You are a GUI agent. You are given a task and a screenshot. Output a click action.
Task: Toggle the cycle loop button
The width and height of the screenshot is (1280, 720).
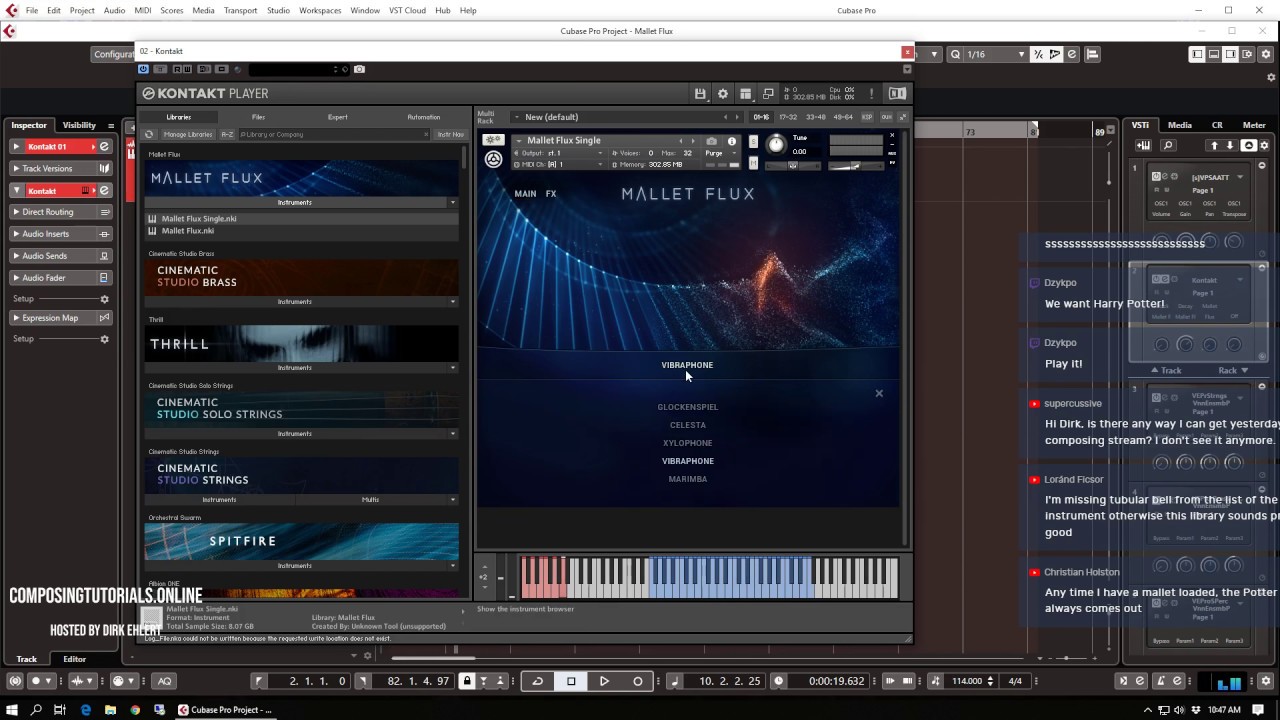[x=538, y=681]
